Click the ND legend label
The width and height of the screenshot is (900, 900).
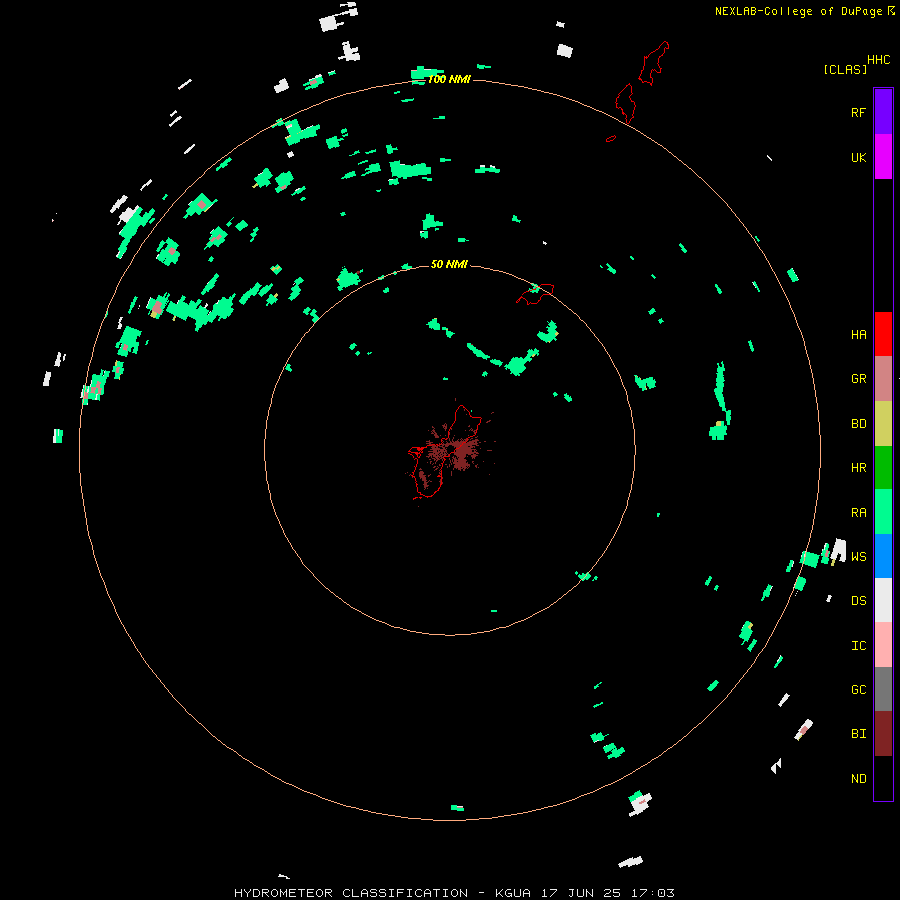[858, 778]
